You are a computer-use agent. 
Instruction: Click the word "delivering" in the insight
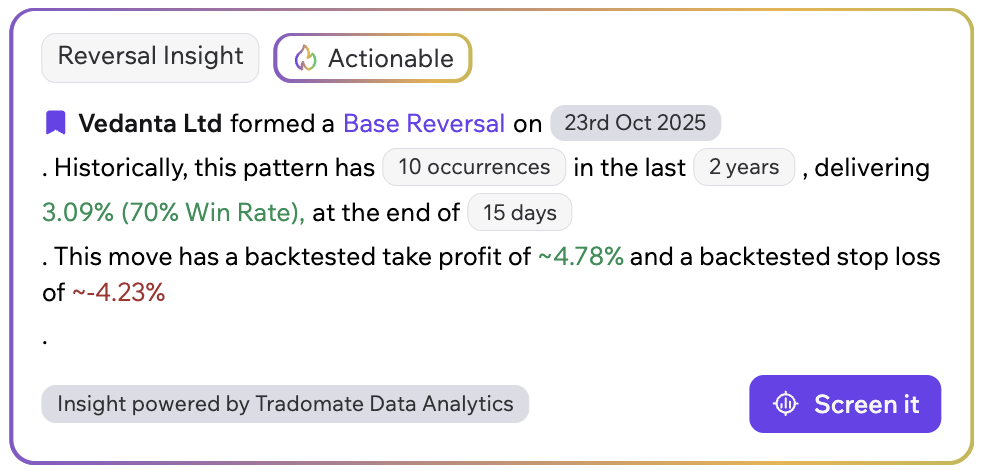coord(872,168)
